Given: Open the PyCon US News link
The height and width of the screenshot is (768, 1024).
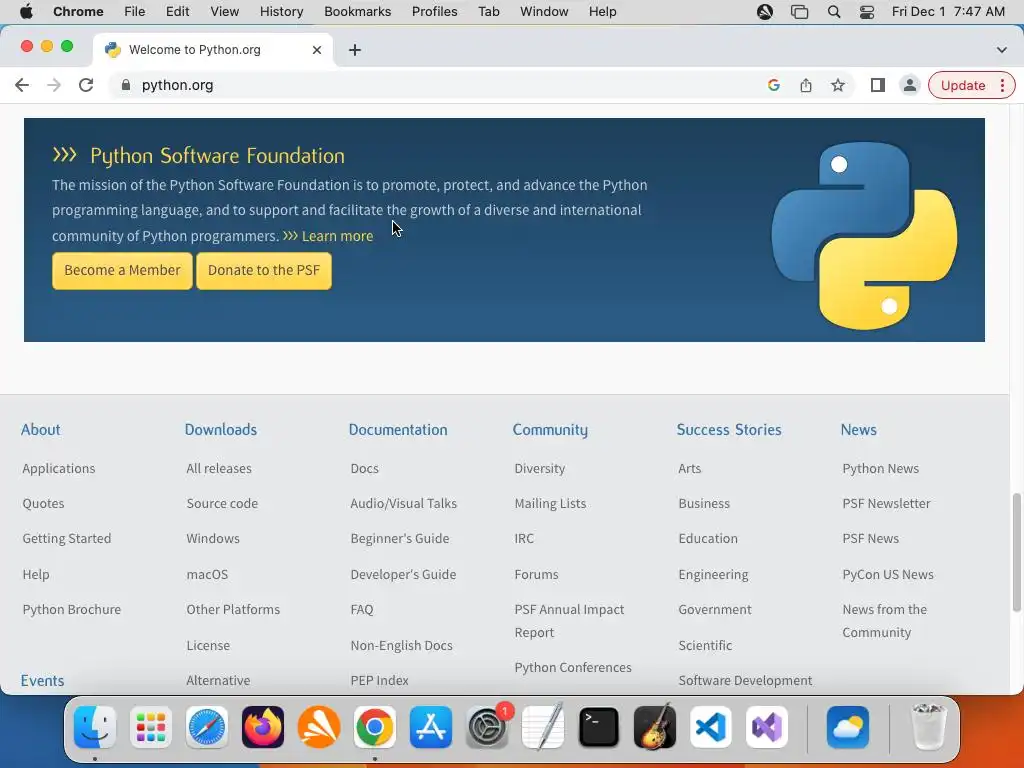Looking at the screenshot, I should (x=888, y=575).
